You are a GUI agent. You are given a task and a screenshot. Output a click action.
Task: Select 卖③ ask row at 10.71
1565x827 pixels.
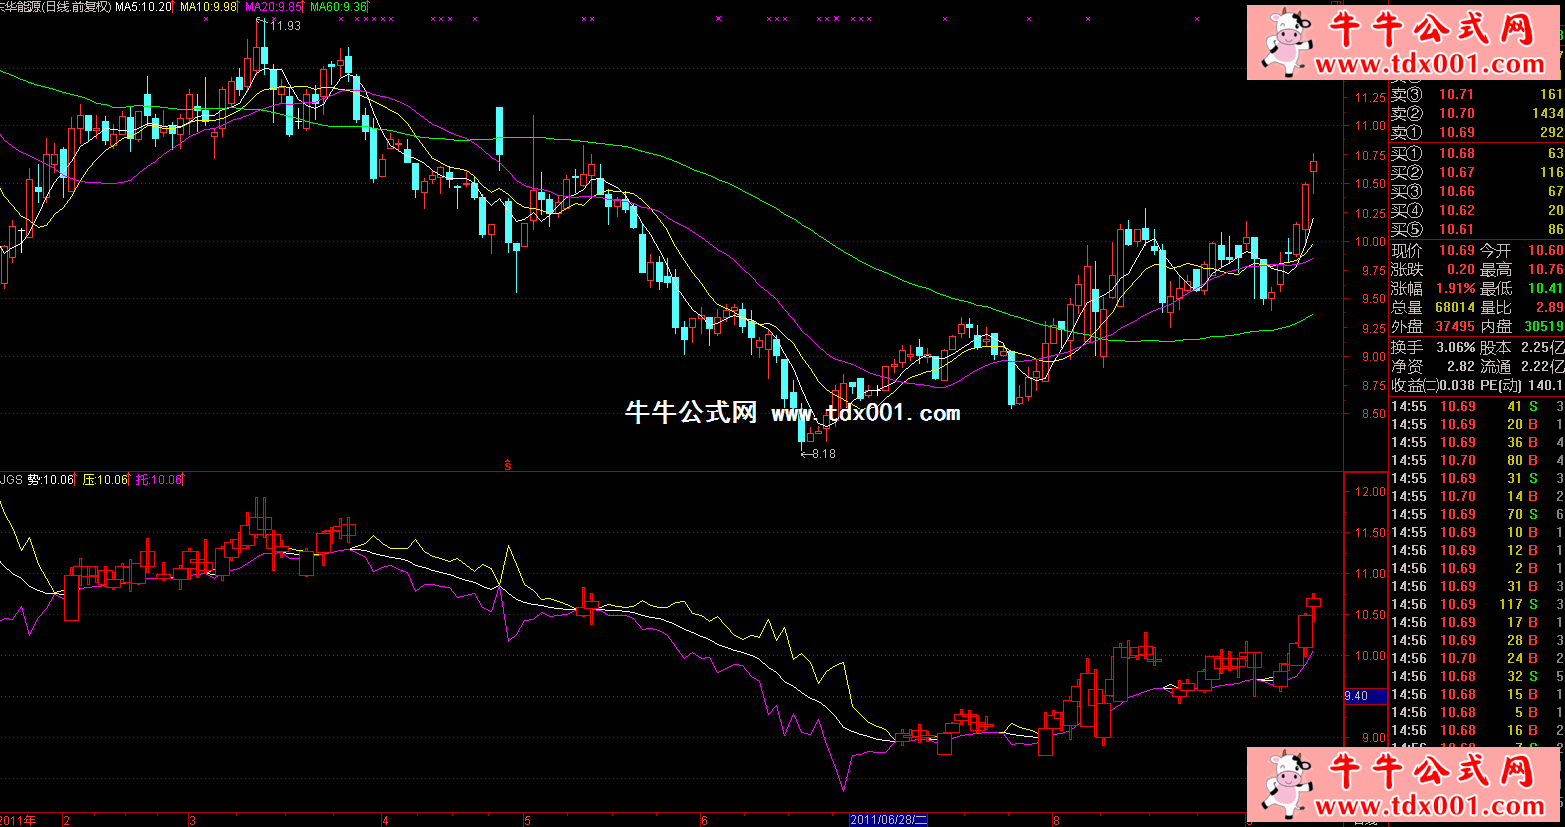point(1477,94)
